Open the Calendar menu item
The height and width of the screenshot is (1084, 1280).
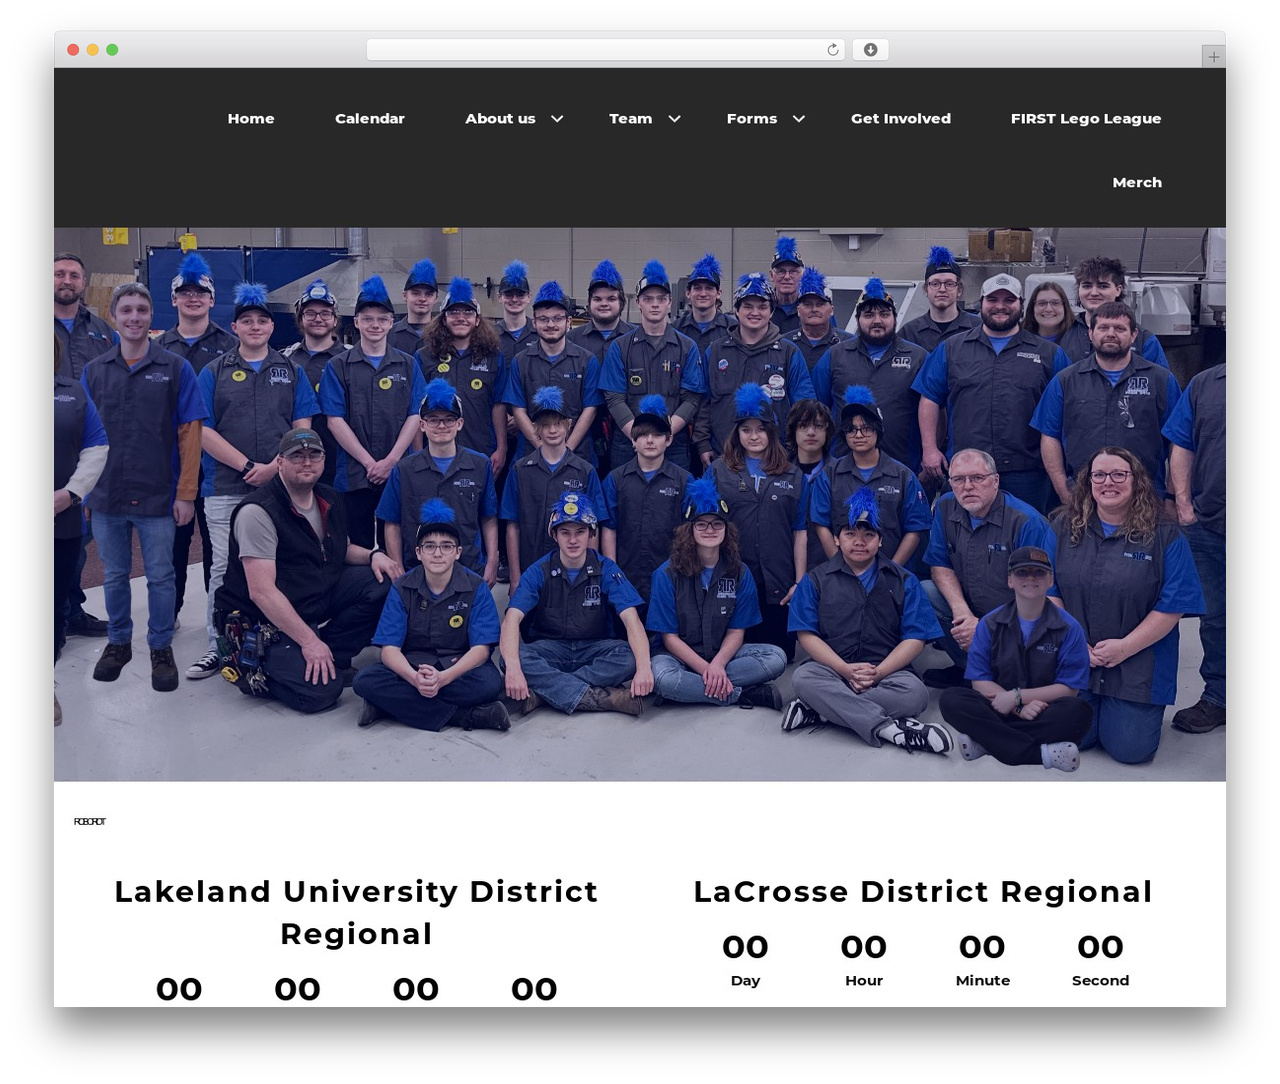click(370, 118)
